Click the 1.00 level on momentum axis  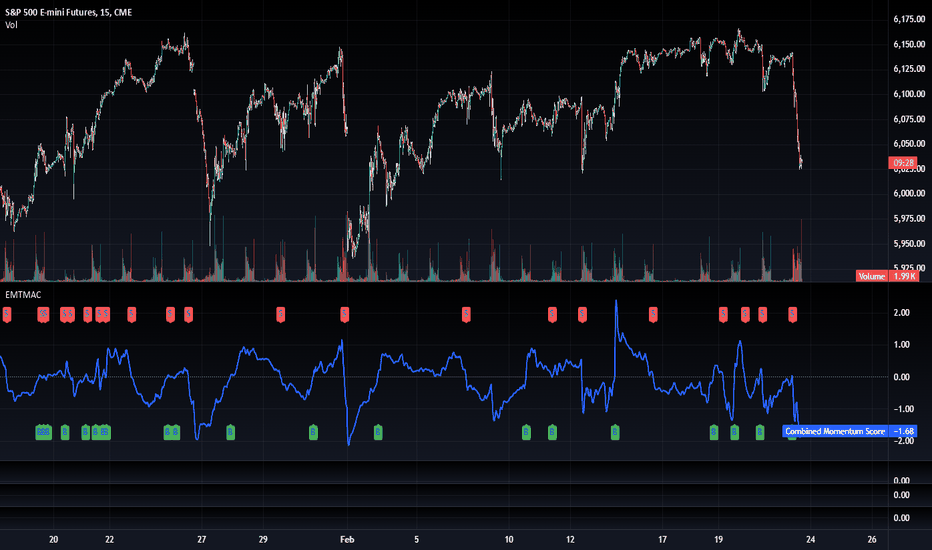pyautogui.click(x=901, y=345)
